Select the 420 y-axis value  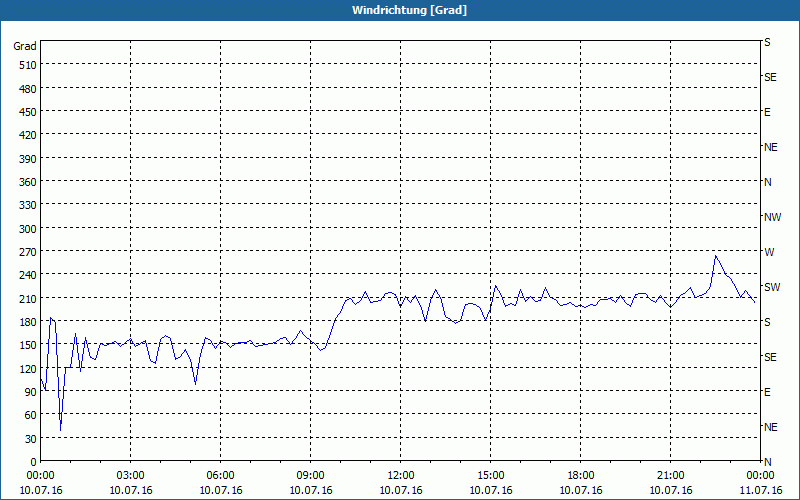pos(28,136)
